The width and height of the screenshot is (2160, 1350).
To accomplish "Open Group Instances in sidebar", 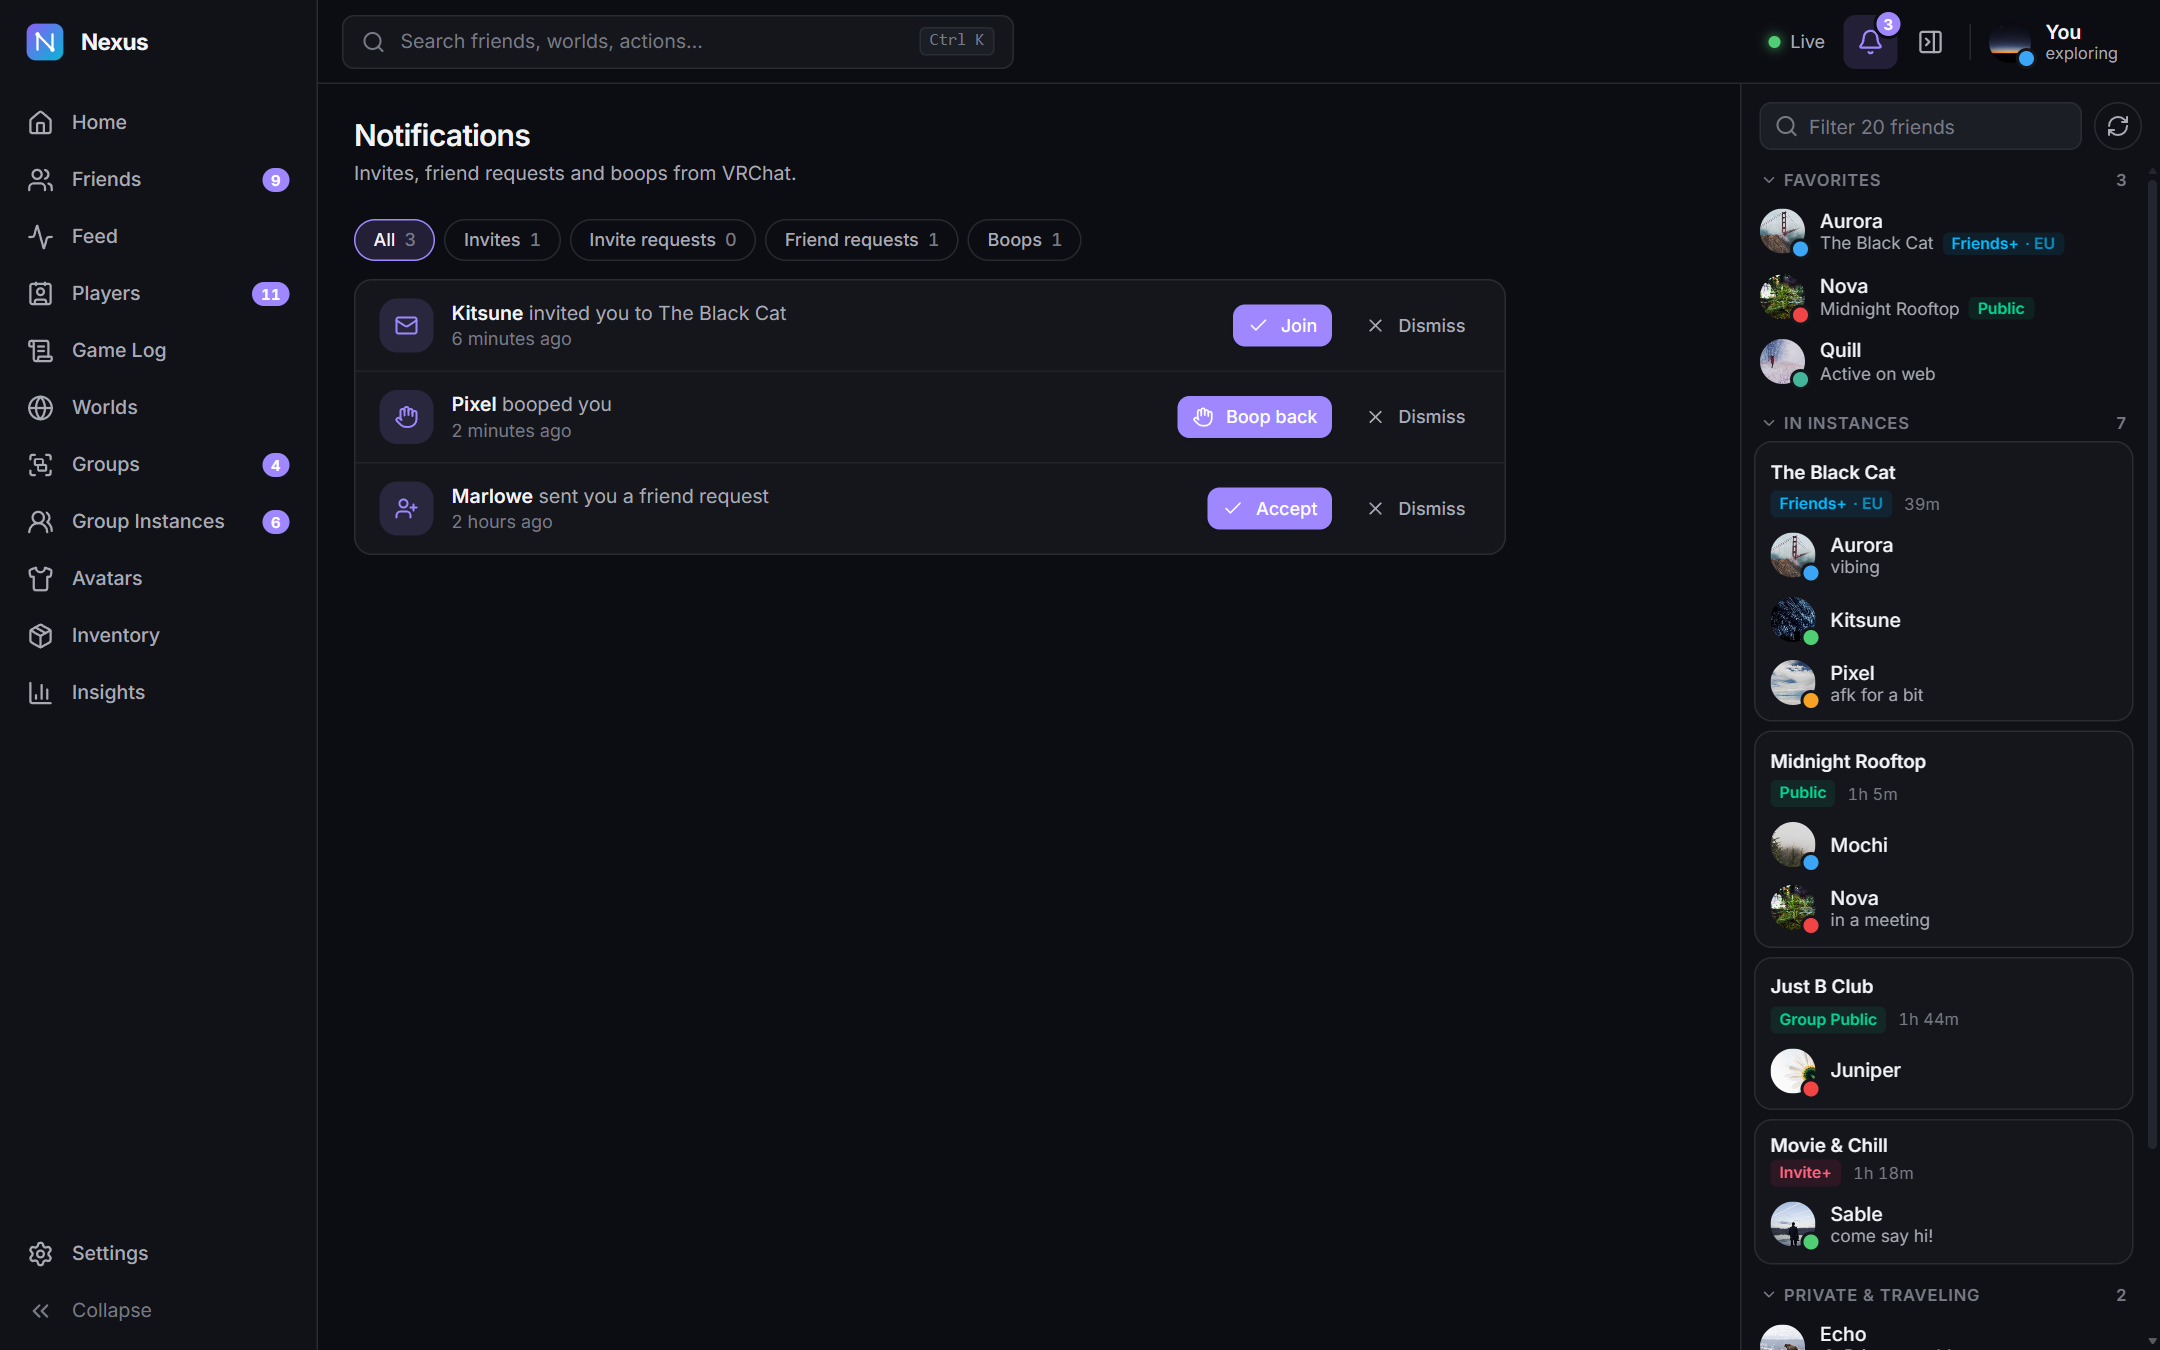I will (159, 521).
